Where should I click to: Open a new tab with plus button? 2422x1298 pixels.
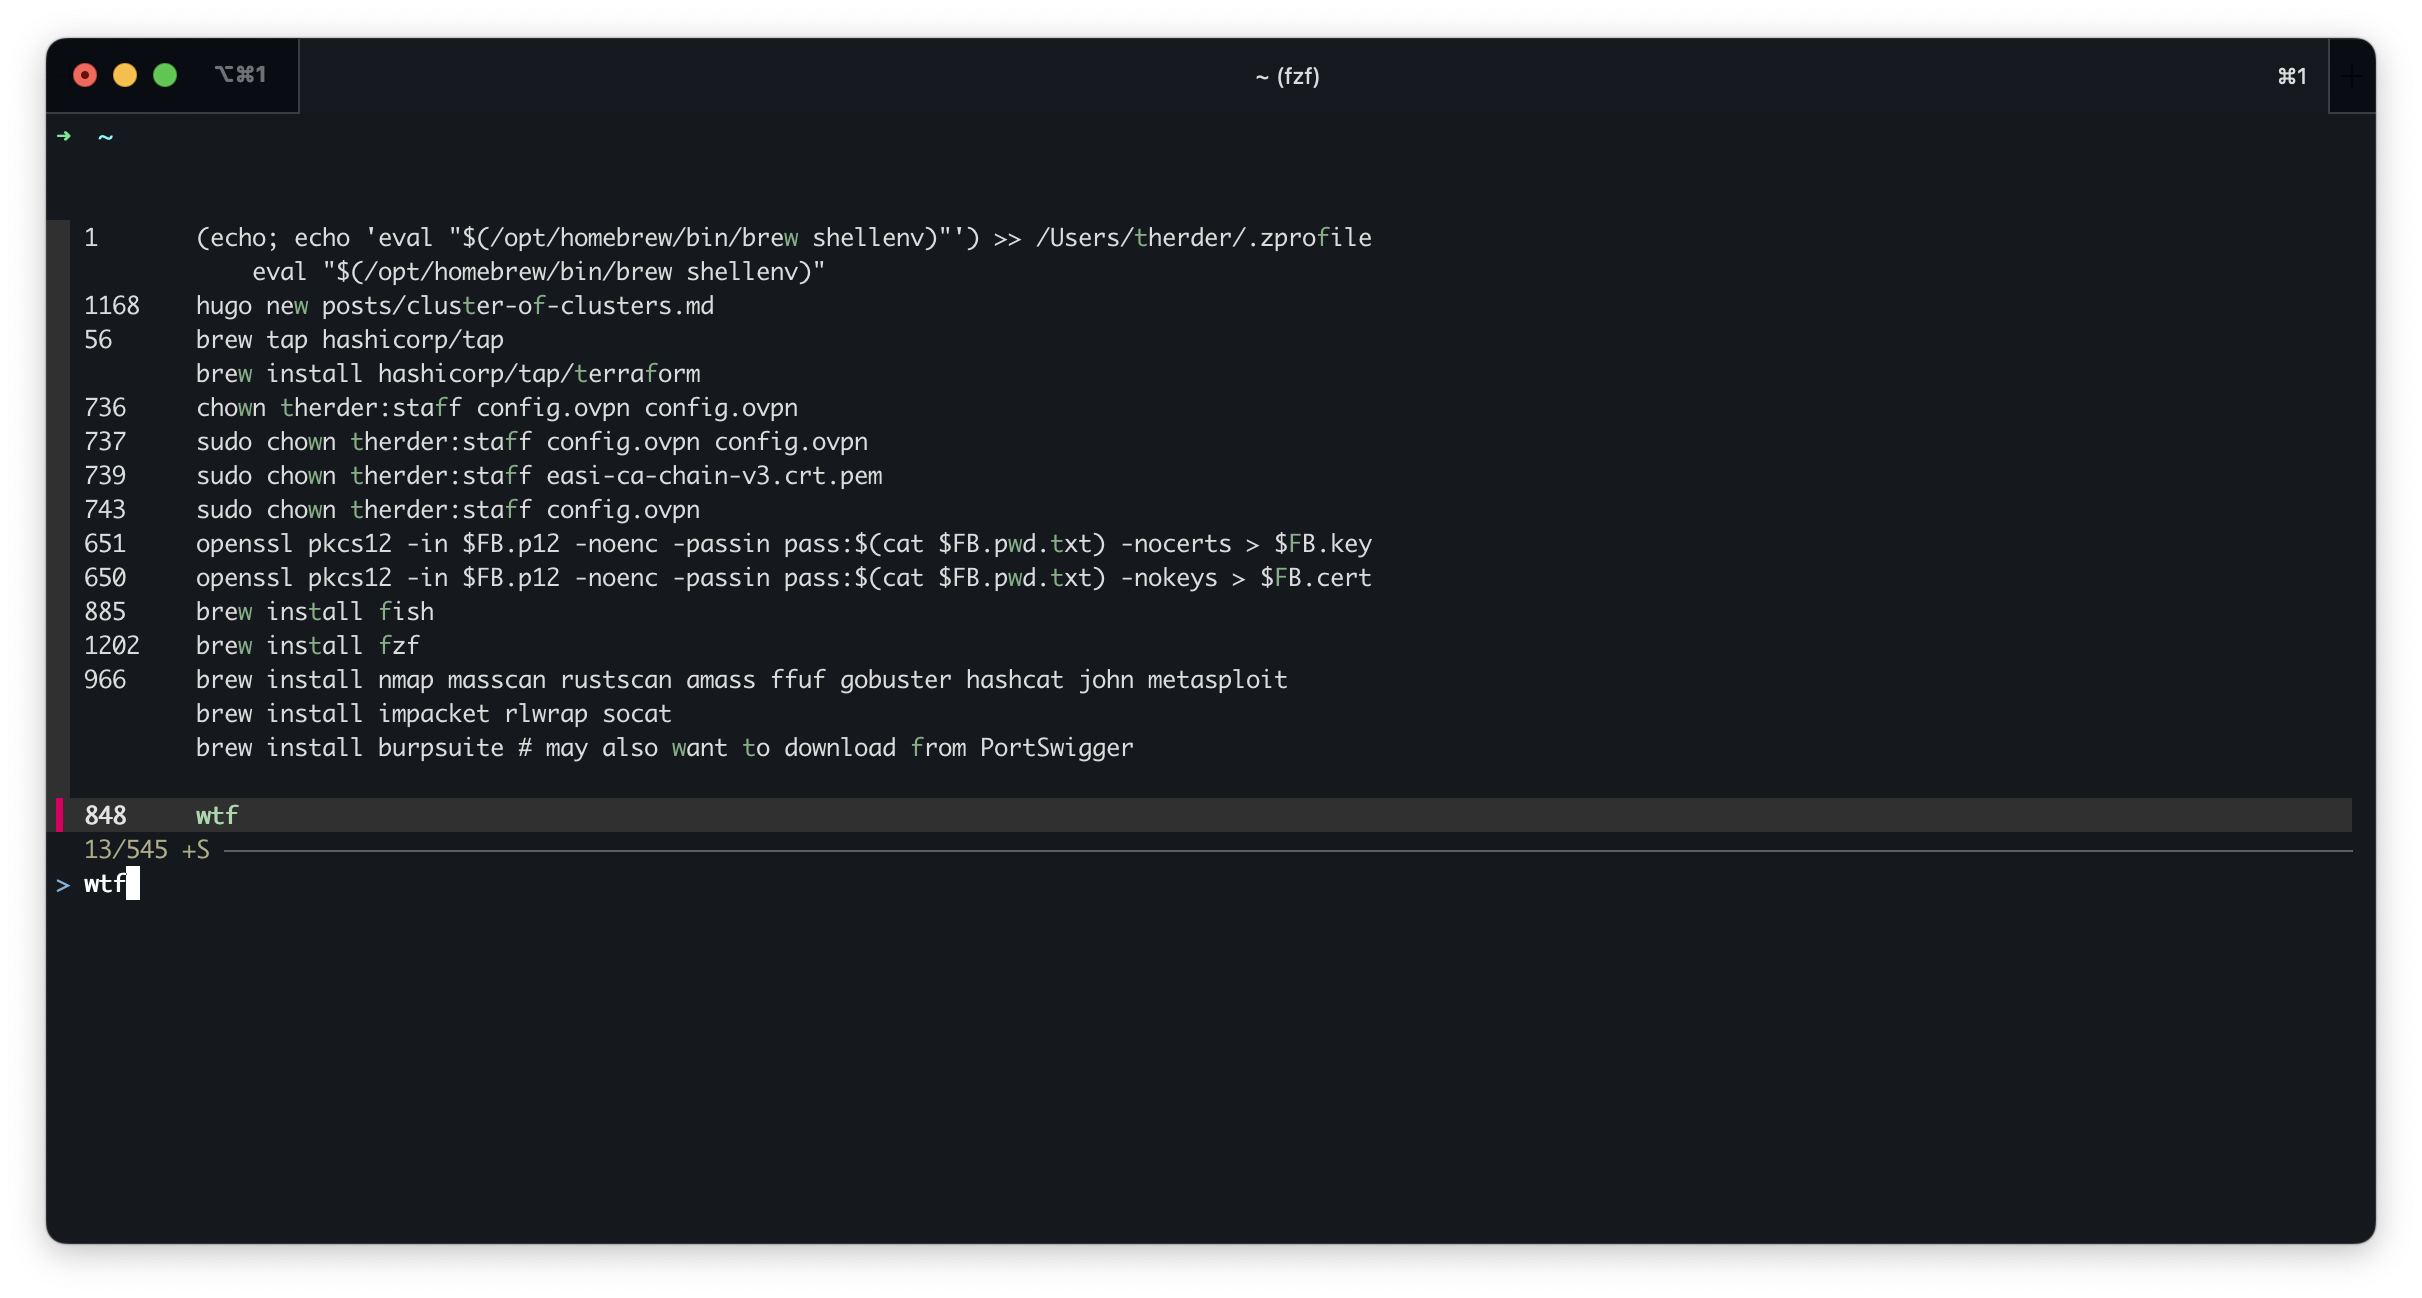(2351, 76)
